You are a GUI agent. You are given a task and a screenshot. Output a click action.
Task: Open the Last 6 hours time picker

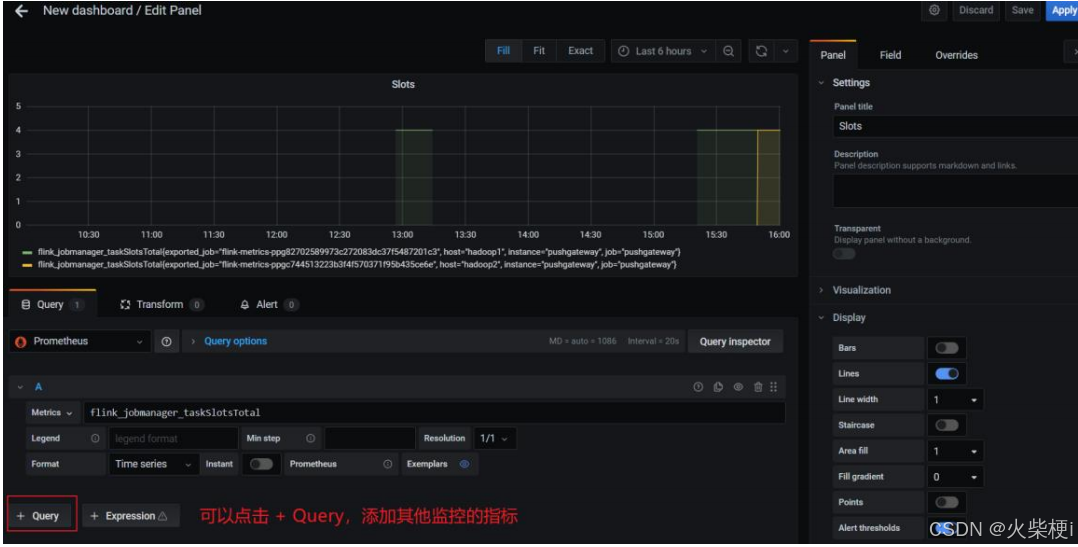pos(663,52)
